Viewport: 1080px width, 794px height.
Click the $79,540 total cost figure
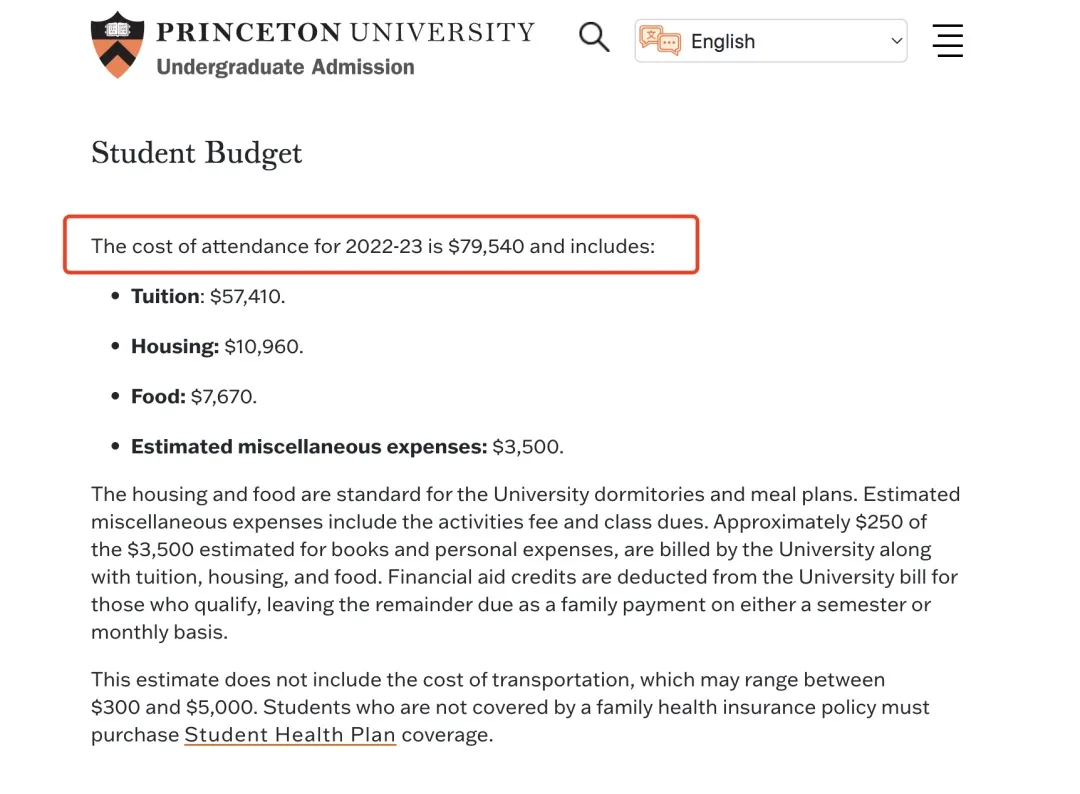pyautogui.click(x=486, y=246)
